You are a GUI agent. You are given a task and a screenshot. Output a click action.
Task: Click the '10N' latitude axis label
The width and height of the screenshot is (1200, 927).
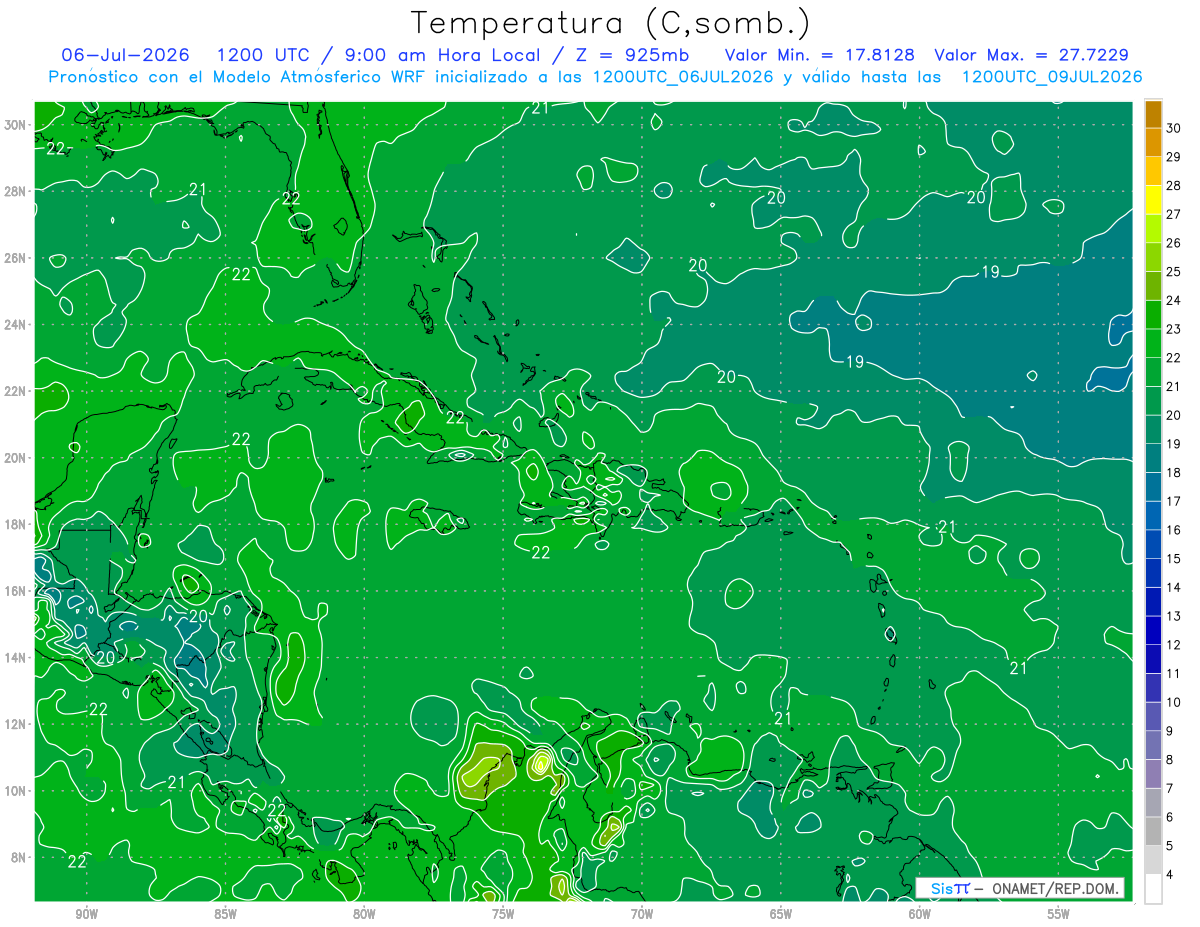(17, 790)
